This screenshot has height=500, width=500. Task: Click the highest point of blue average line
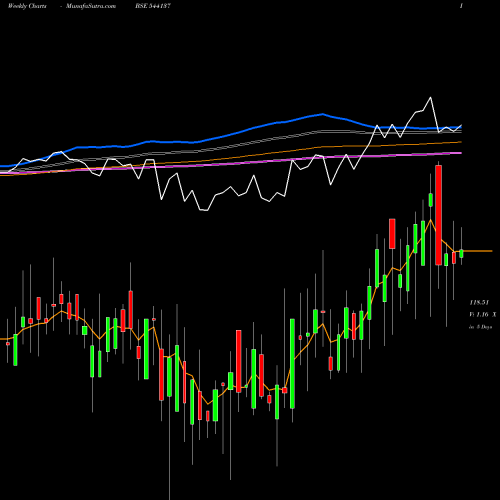pyautogui.click(x=322, y=114)
